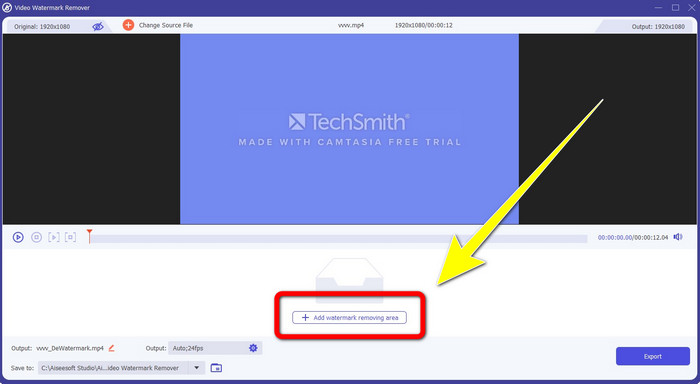
Task: Expand the Save to path dropdown
Action: pos(196,368)
